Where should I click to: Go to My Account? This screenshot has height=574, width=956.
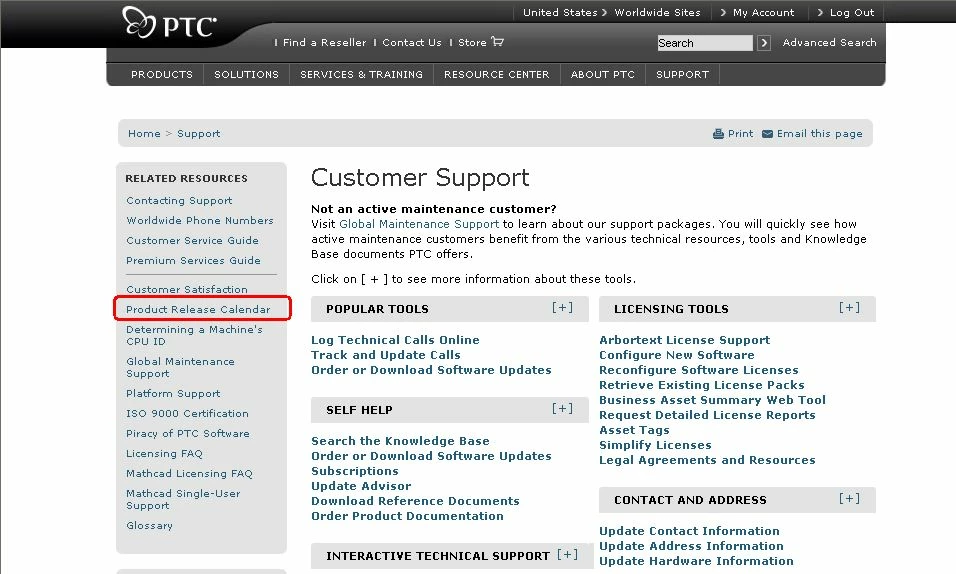[763, 12]
